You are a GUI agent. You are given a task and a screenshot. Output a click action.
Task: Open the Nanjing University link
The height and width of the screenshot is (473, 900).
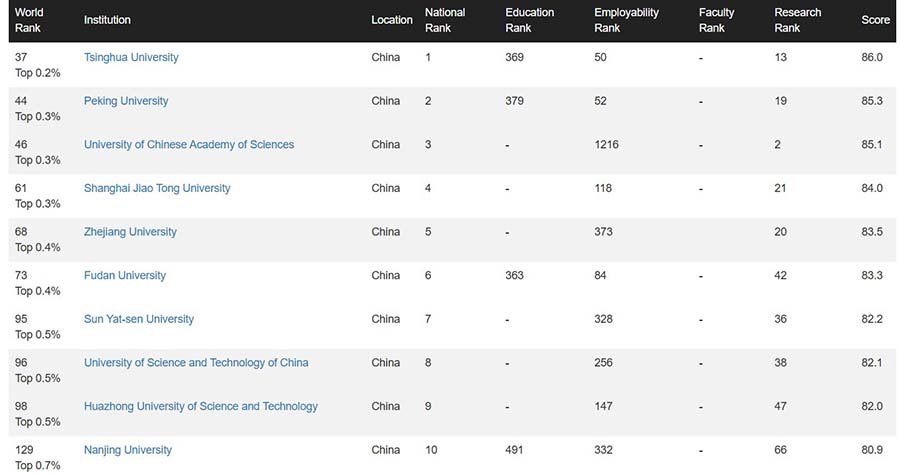128,450
